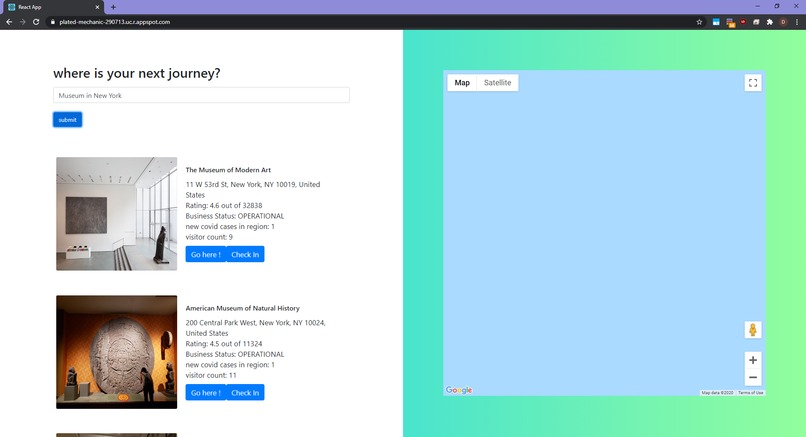806x437 pixels.
Task: Open the Museum of Modern Art photo
Action: coord(117,214)
